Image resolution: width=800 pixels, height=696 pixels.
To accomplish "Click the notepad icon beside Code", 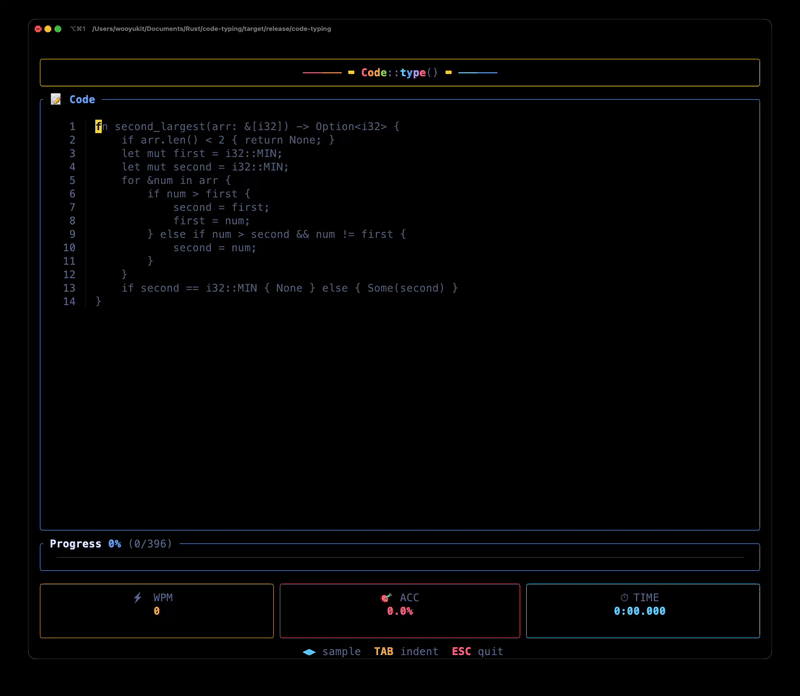I will (x=56, y=100).
